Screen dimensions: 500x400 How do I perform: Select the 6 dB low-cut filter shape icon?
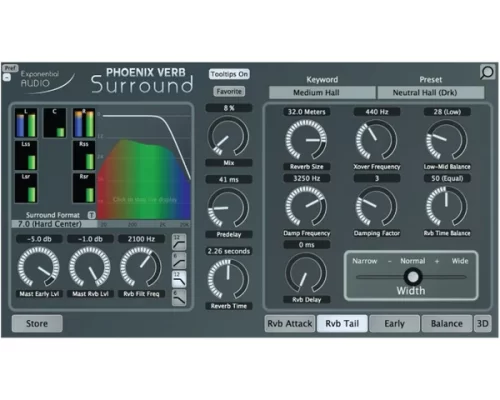tap(179, 261)
